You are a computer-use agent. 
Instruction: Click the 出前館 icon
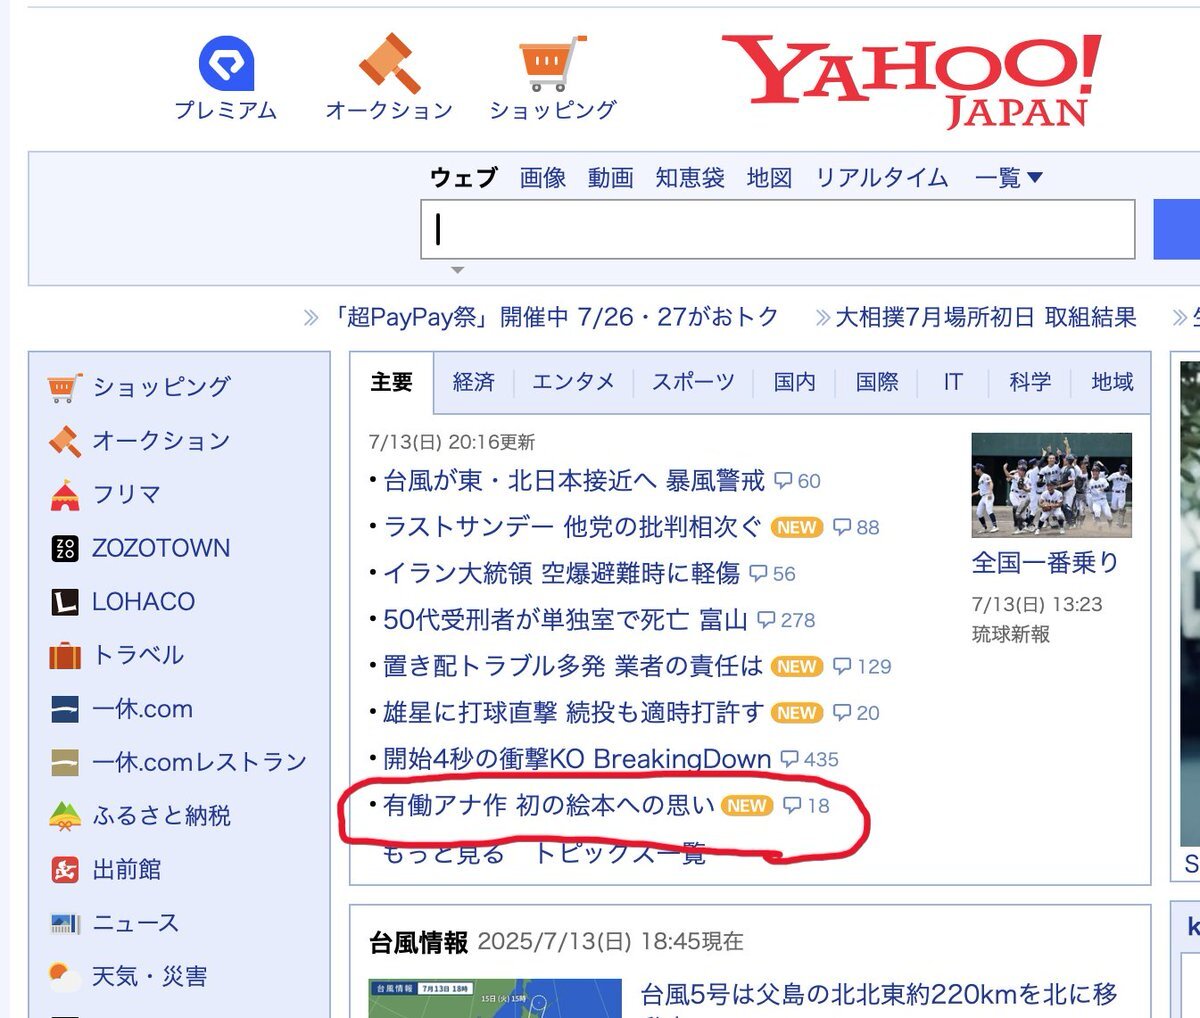pos(65,869)
